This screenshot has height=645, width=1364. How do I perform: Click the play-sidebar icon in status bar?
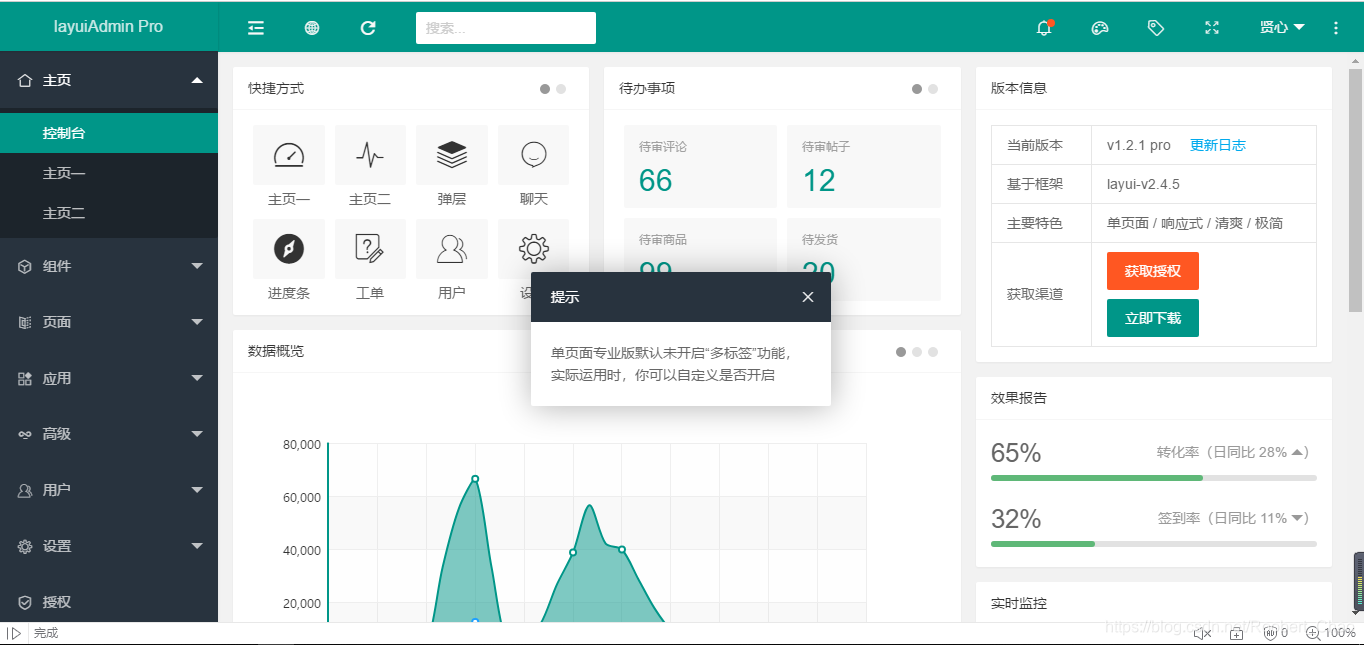click(x=13, y=633)
